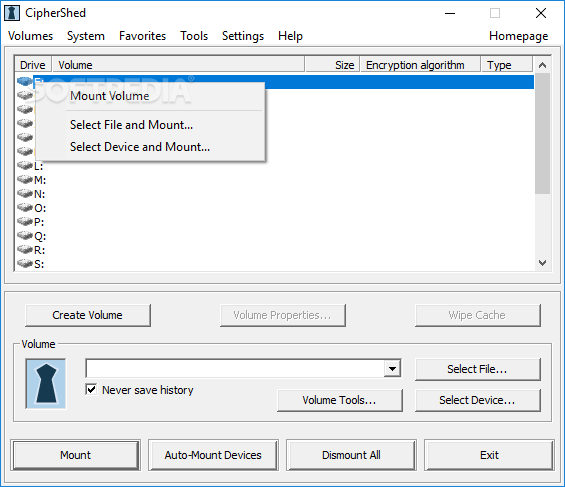This screenshot has height=487, width=565.
Task: Select the N: drive row label
Action: [x=40, y=194]
